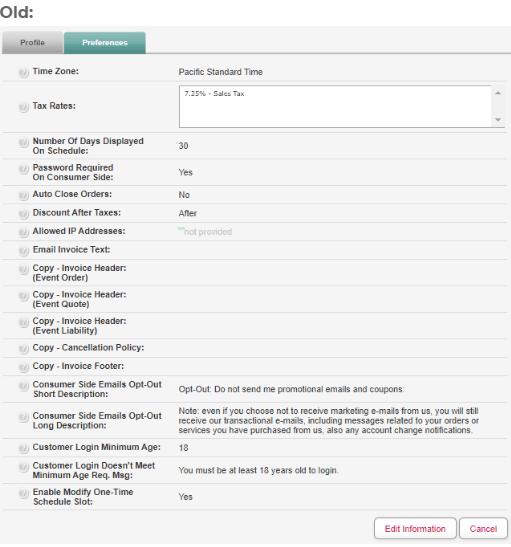Click the Cancel button
Viewport: 511px width, 547px height.
(483, 529)
